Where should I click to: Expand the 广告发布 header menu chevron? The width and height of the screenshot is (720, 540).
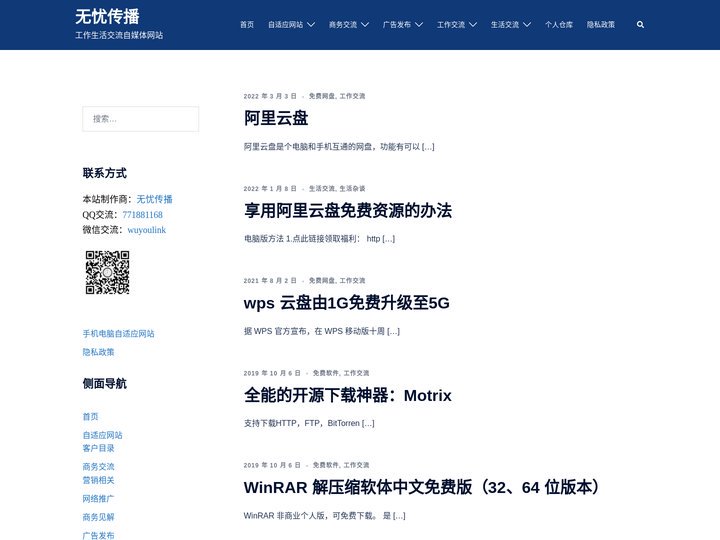point(419,25)
